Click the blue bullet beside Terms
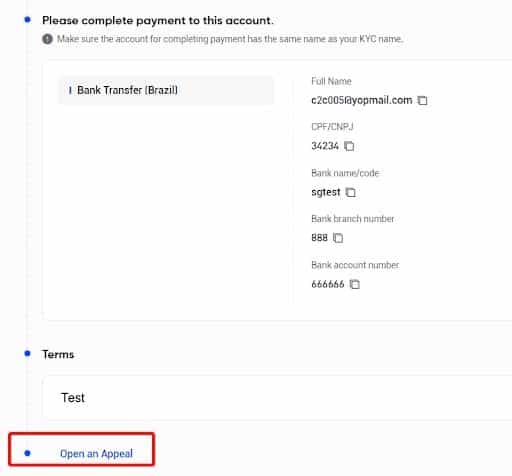The image size is (512, 476). [28, 353]
